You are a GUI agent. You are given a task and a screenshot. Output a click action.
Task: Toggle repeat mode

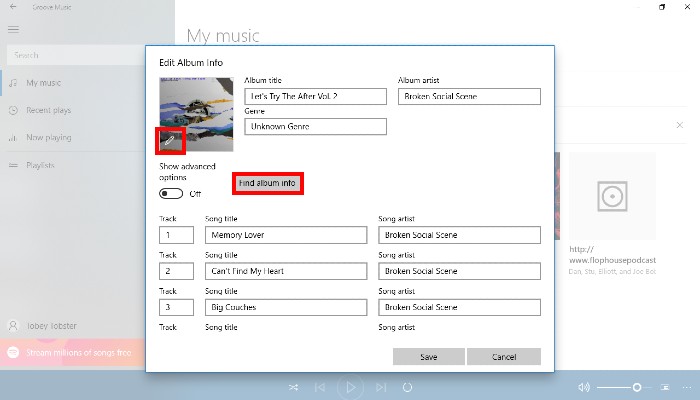point(407,387)
